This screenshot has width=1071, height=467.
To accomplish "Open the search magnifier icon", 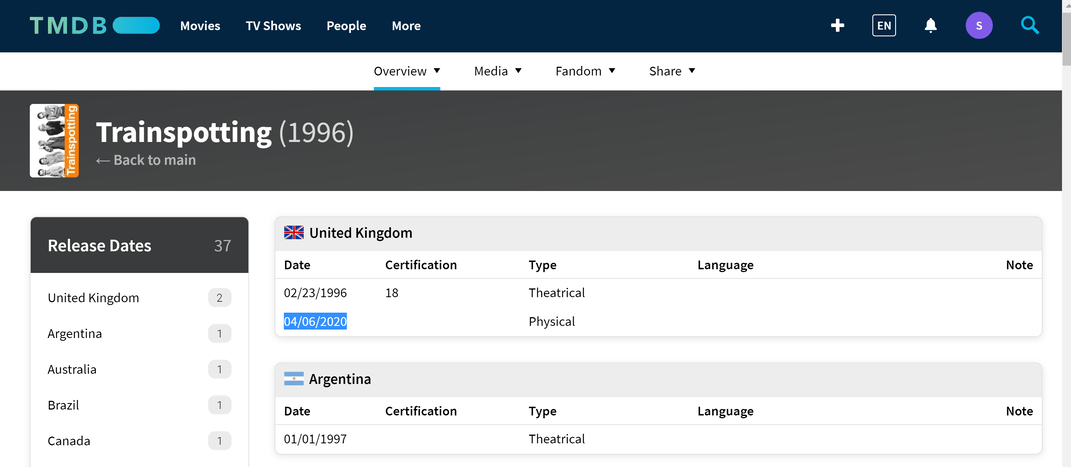I will pyautogui.click(x=1030, y=26).
